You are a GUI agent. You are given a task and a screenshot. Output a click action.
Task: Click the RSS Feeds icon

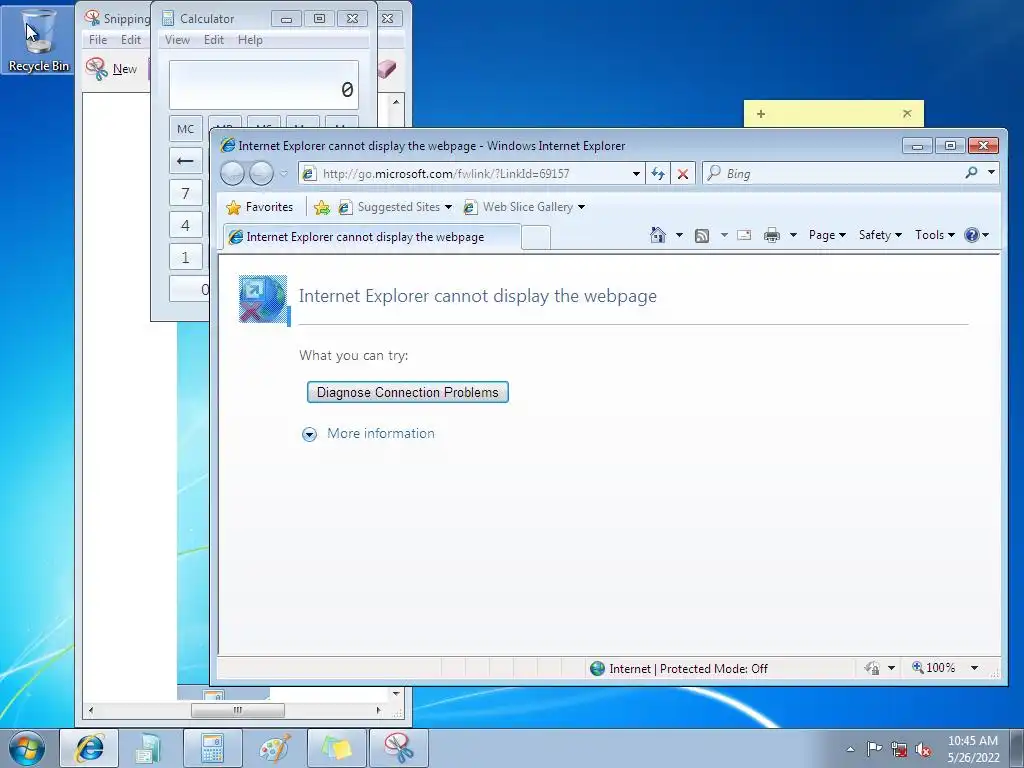[702, 236]
